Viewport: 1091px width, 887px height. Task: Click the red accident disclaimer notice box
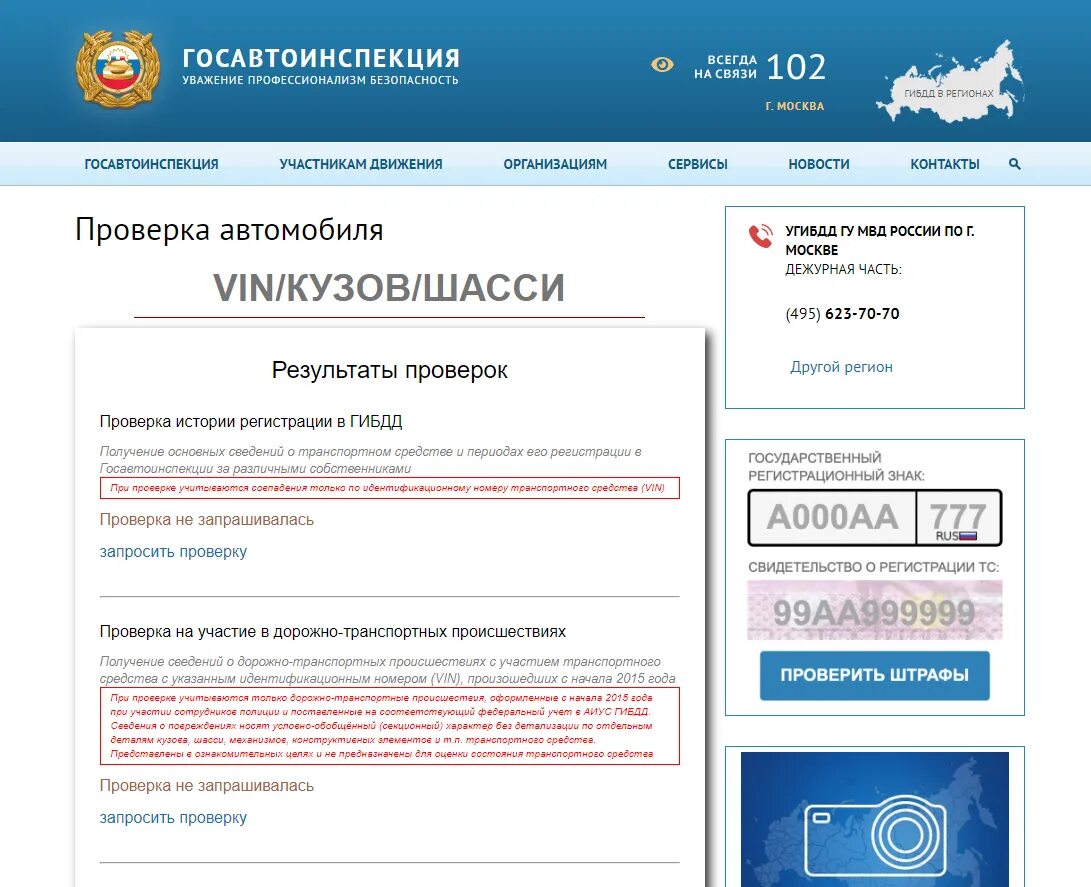[x=390, y=726]
